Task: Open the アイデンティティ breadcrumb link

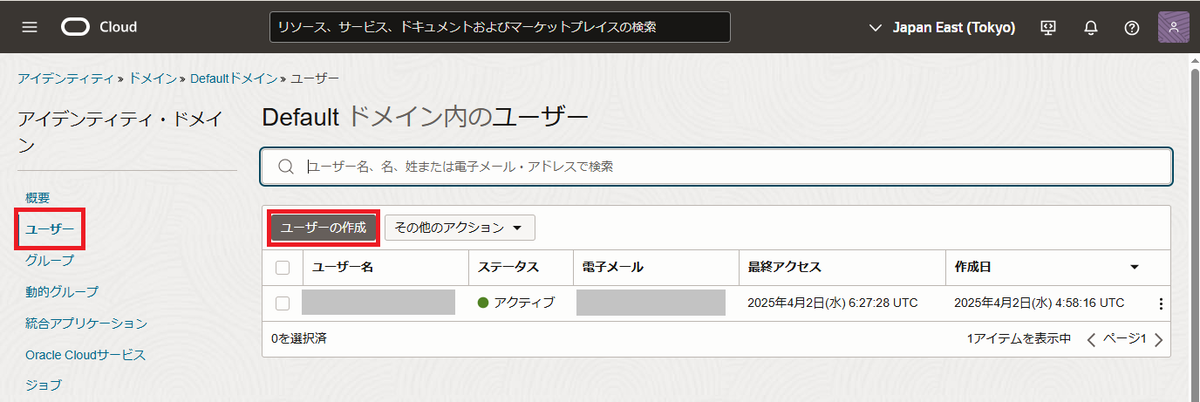Action: click(x=66, y=77)
